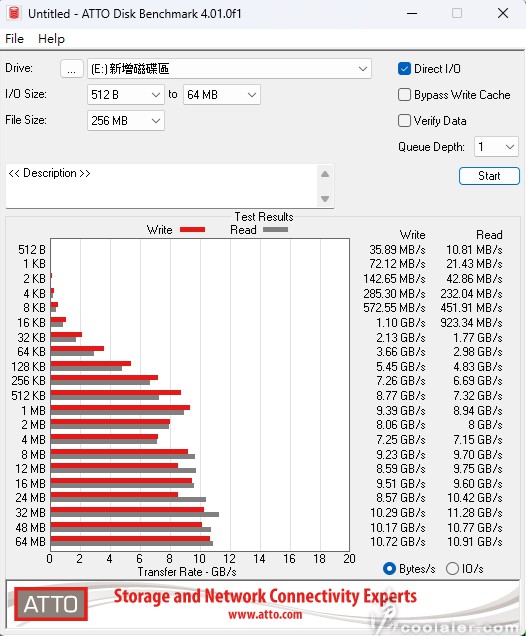526x636 pixels.
Task: Start the benchmark test
Action: (x=489, y=176)
